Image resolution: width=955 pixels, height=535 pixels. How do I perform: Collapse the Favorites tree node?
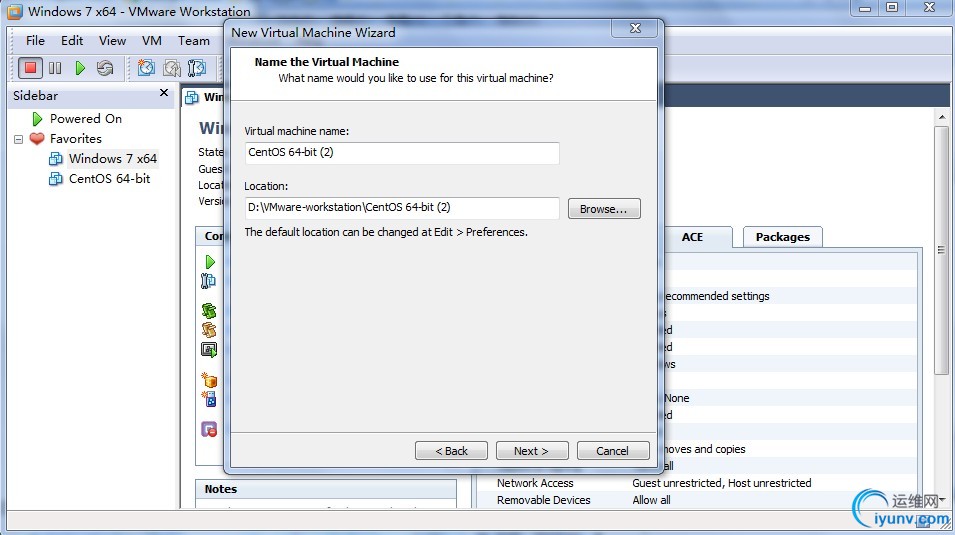point(18,139)
